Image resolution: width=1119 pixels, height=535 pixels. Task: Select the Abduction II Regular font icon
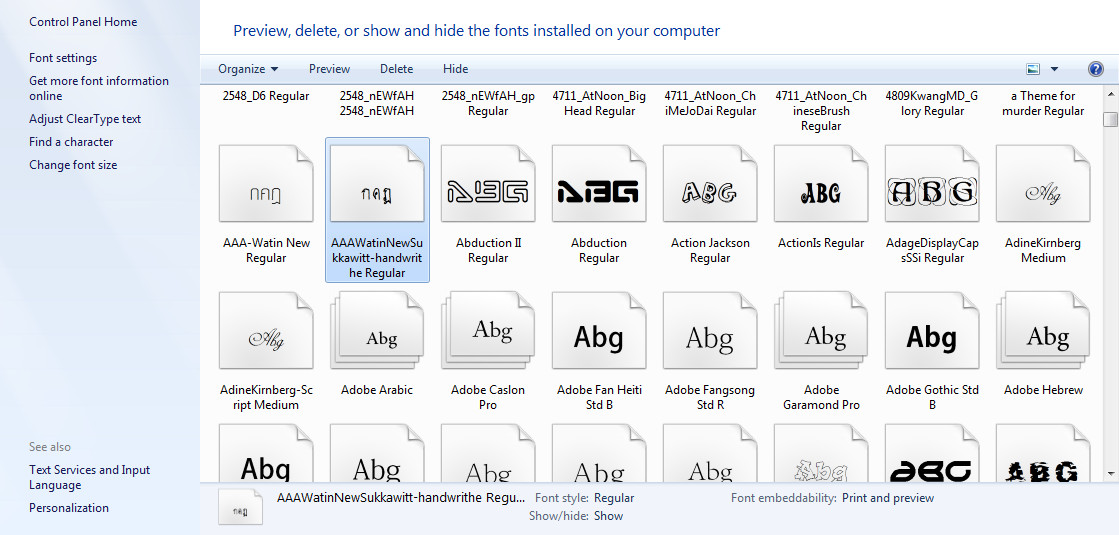pyautogui.click(x=488, y=184)
